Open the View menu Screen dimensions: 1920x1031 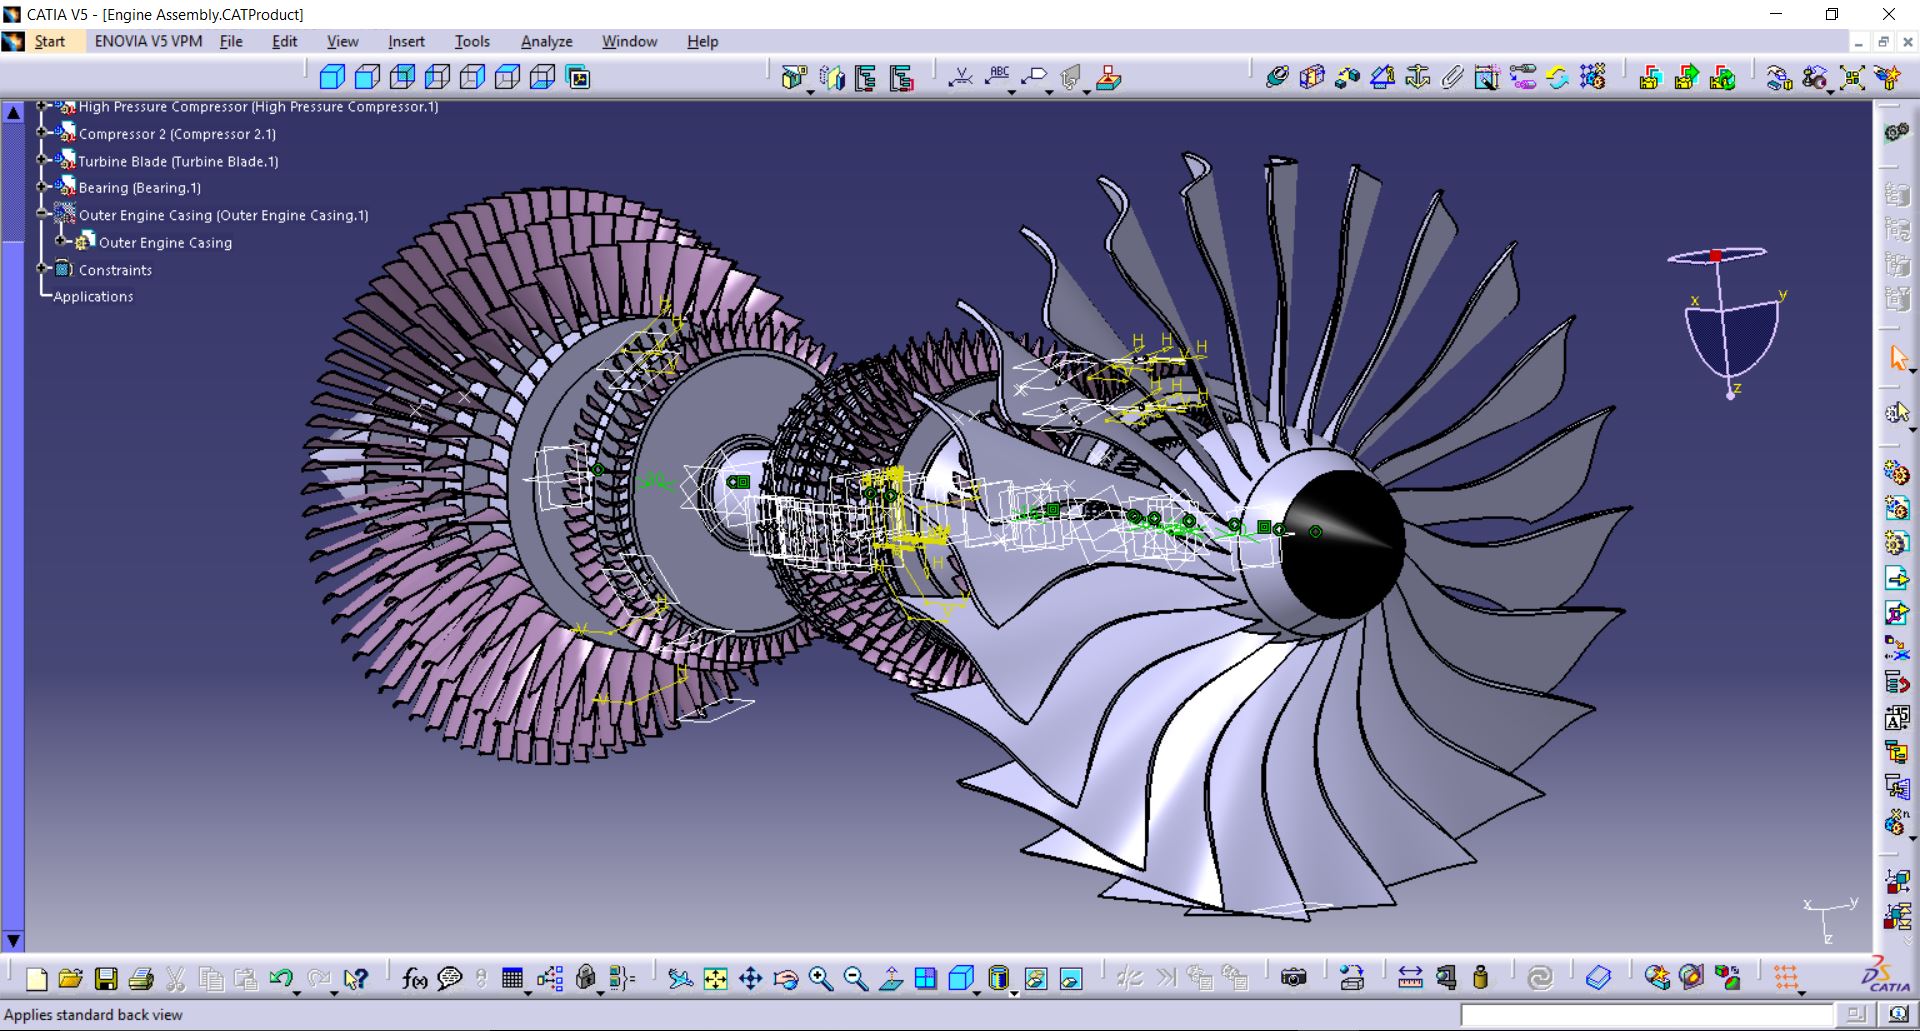click(342, 41)
